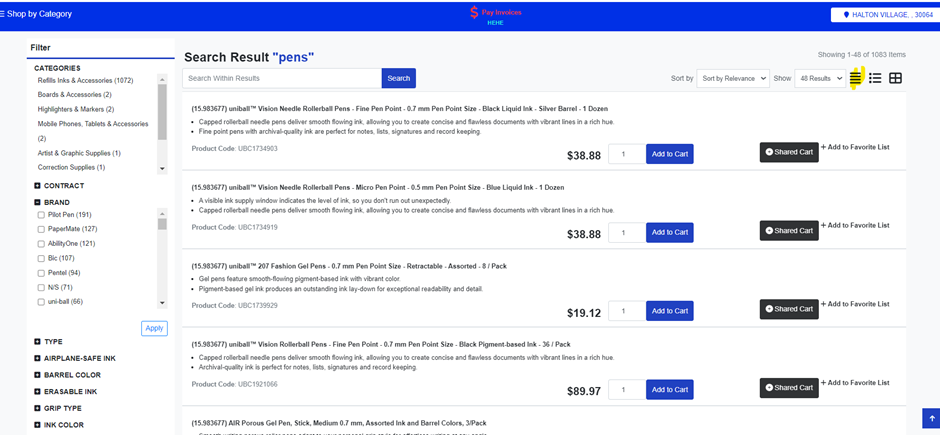Select Artist & Graphic Supplies category
Viewport: 940px width, 435px height.
(x=79, y=153)
